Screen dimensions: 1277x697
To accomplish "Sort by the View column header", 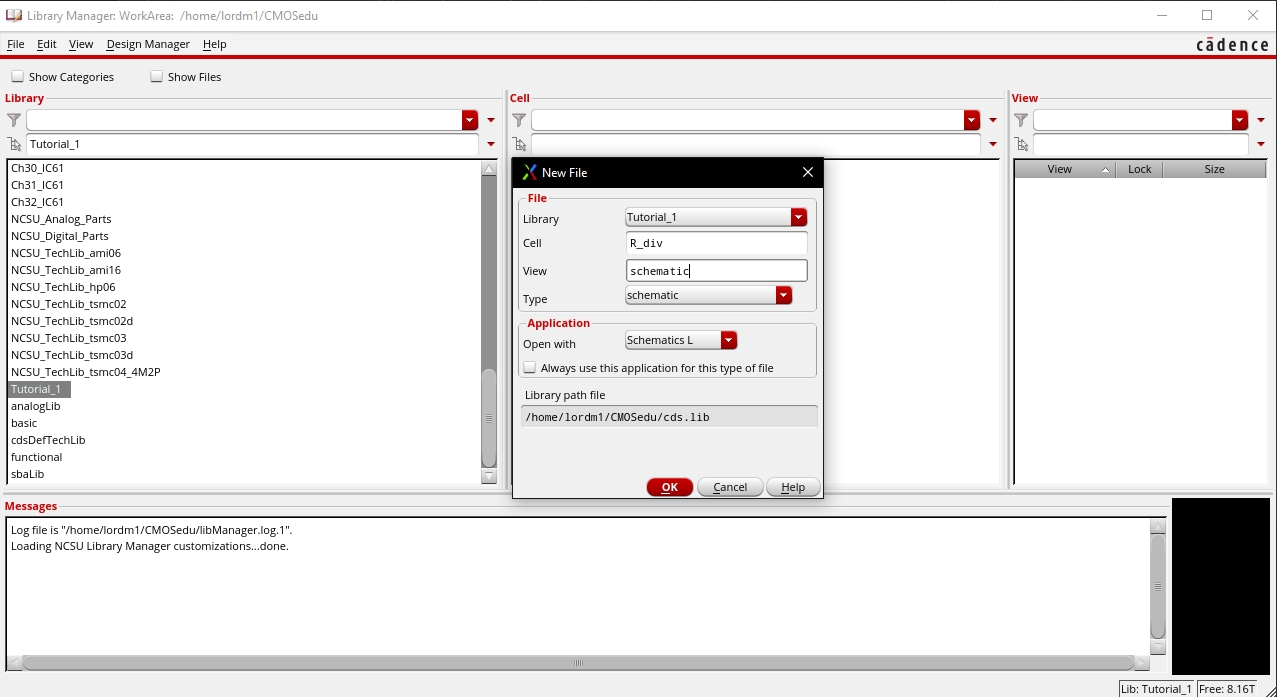I will [1065, 169].
